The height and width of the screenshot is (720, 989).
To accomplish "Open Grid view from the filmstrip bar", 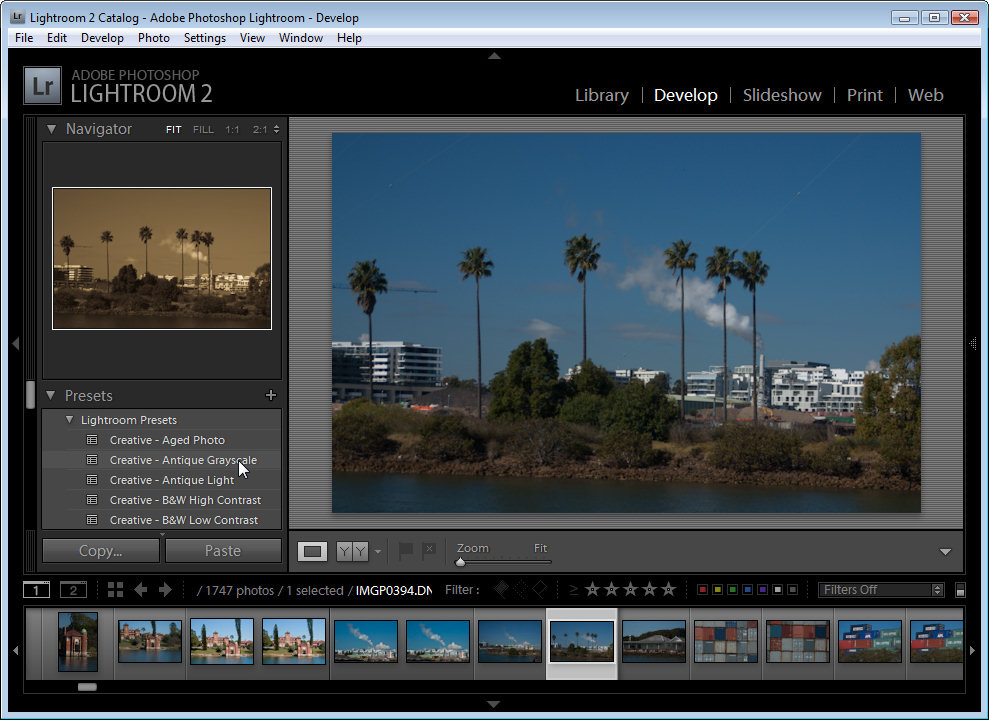I will tap(115, 589).
